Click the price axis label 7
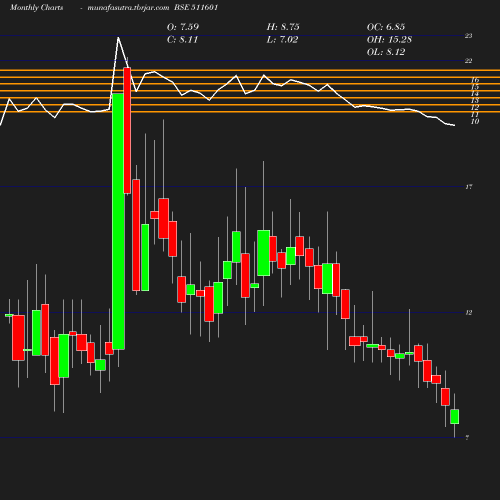 467,438
